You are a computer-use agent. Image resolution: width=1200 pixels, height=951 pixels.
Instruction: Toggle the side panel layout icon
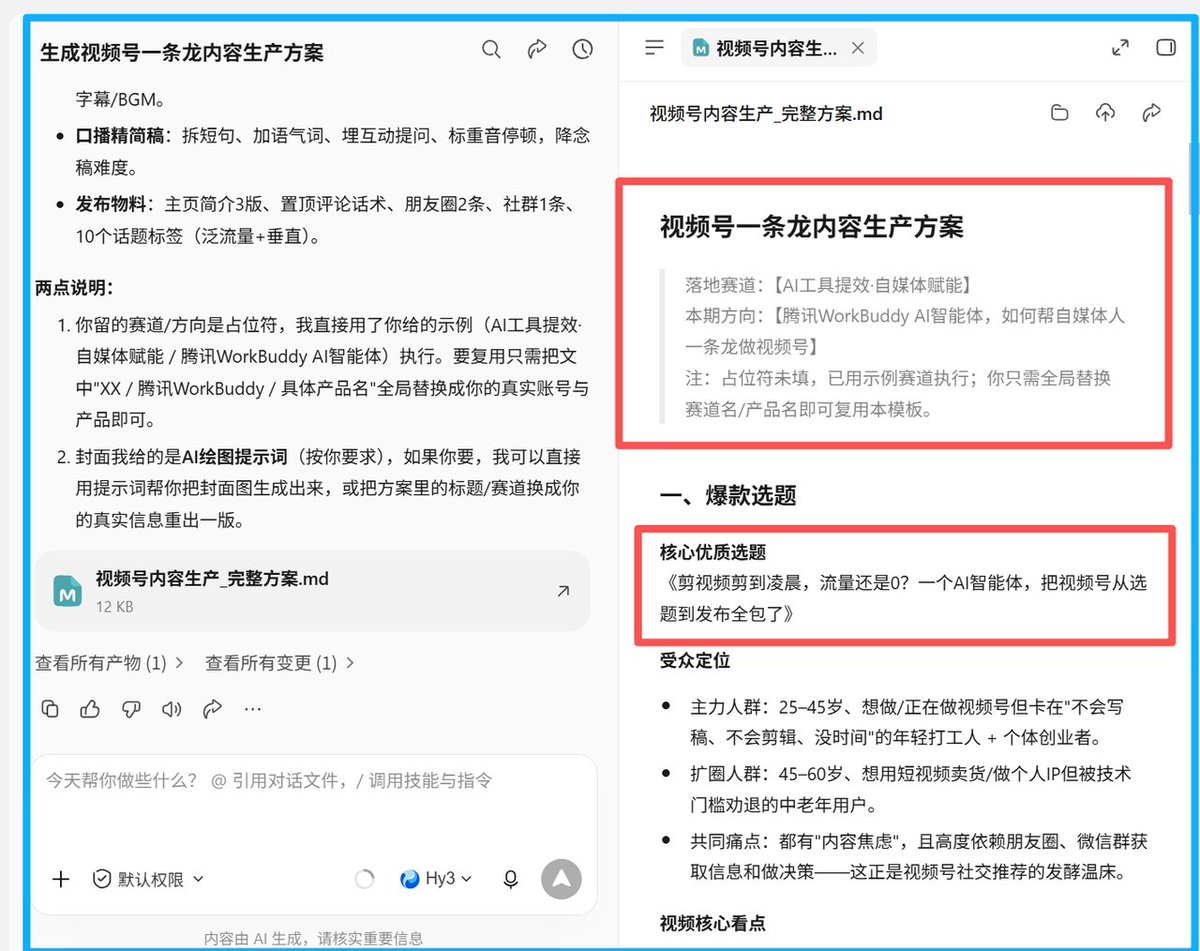(1166, 47)
